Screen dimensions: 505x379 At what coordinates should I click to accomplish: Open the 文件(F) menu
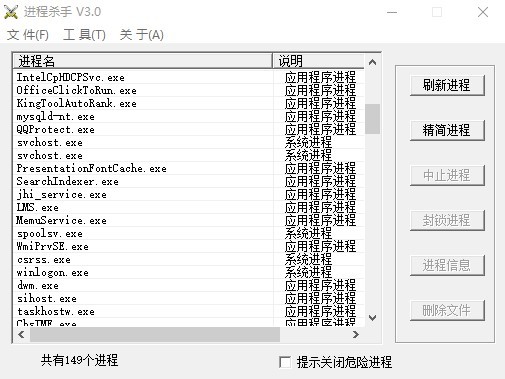coord(28,35)
